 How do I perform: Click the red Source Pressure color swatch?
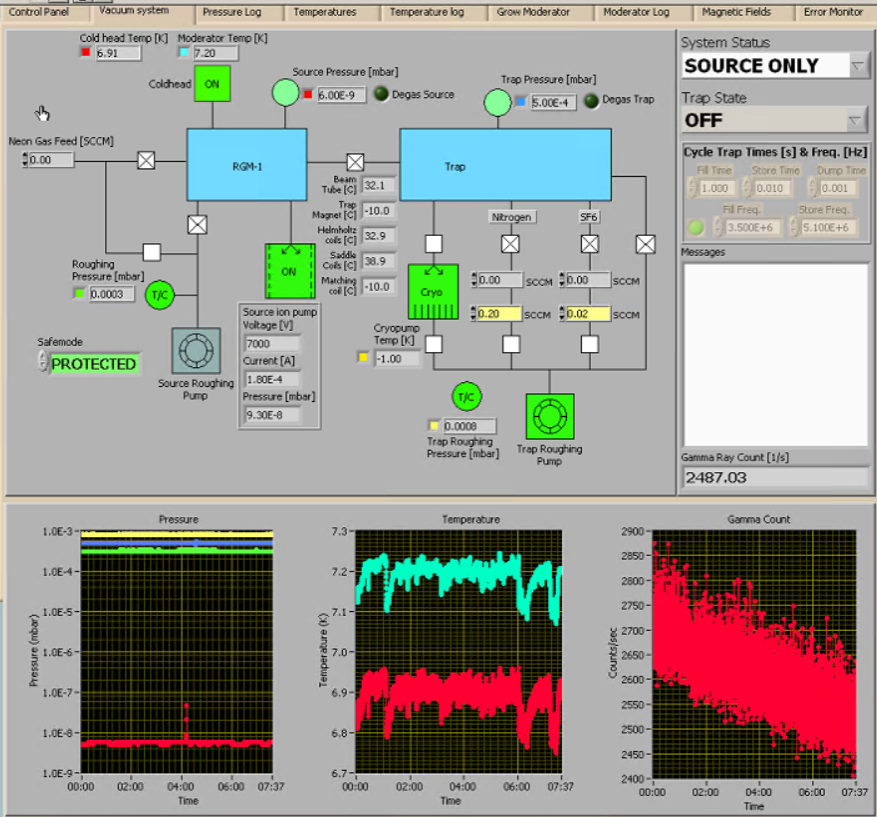[308, 95]
